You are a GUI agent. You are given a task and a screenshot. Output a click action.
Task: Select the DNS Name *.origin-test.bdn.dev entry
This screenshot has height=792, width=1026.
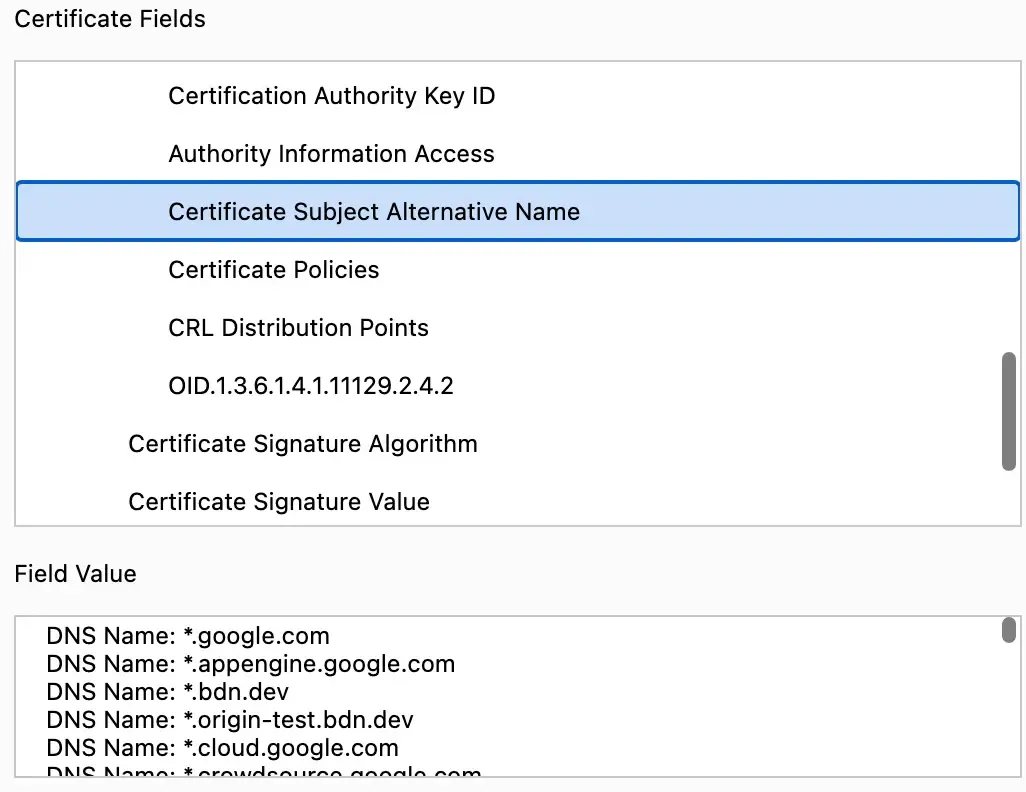[230, 719]
